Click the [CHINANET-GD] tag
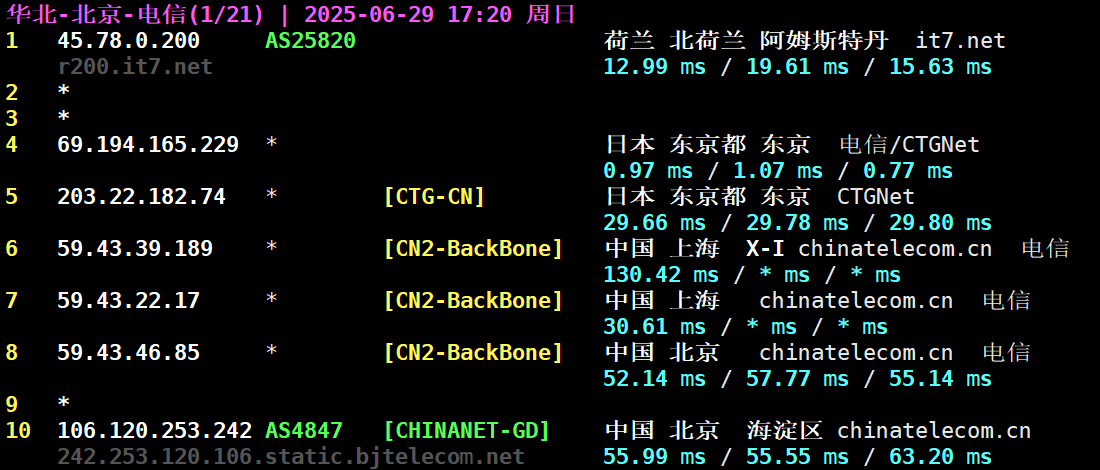Image resolution: width=1100 pixels, height=470 pixels. coord(467,430)
